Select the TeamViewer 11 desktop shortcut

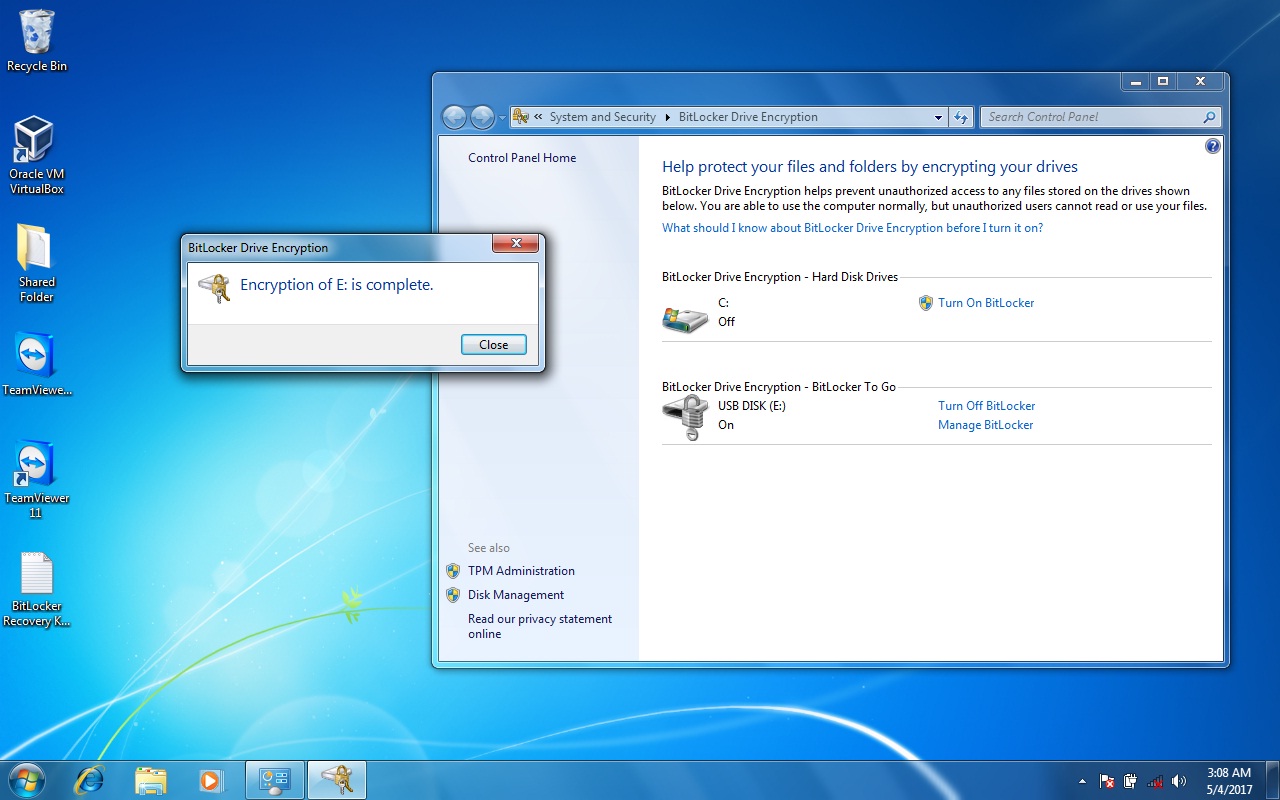pyautogui.click(x=36, y=480)
